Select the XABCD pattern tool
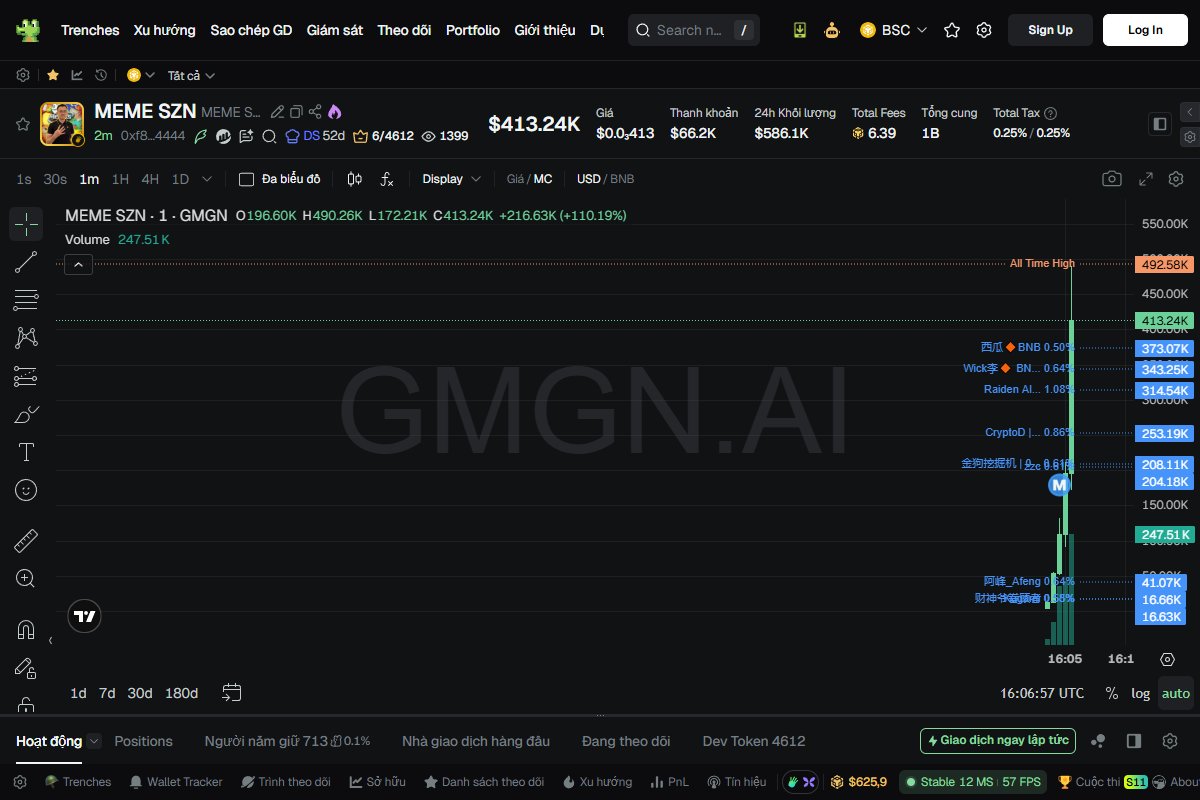1200x800 pixels. coord(26,338)
